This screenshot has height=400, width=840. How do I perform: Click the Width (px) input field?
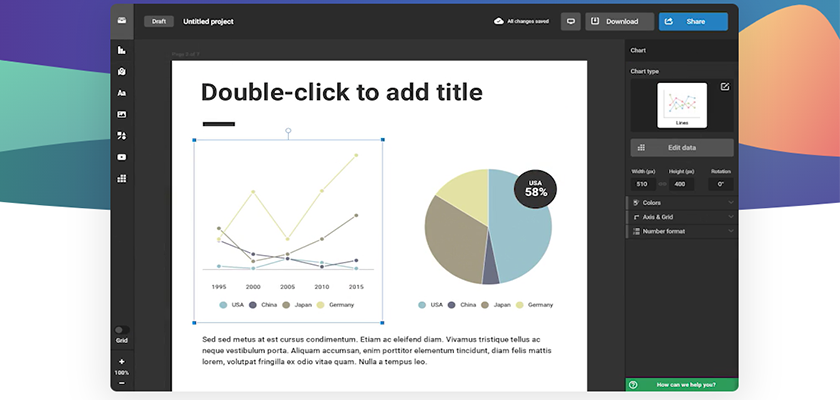coord(642,184)
